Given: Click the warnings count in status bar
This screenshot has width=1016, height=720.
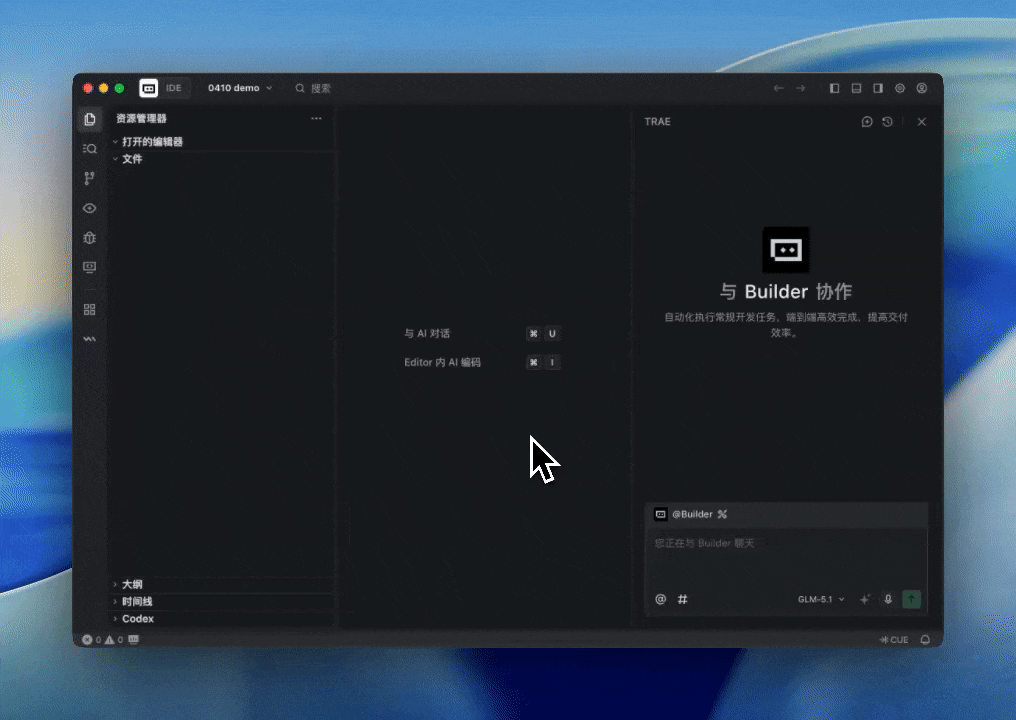Looking at the screenshot, I should tap(113, 640).
